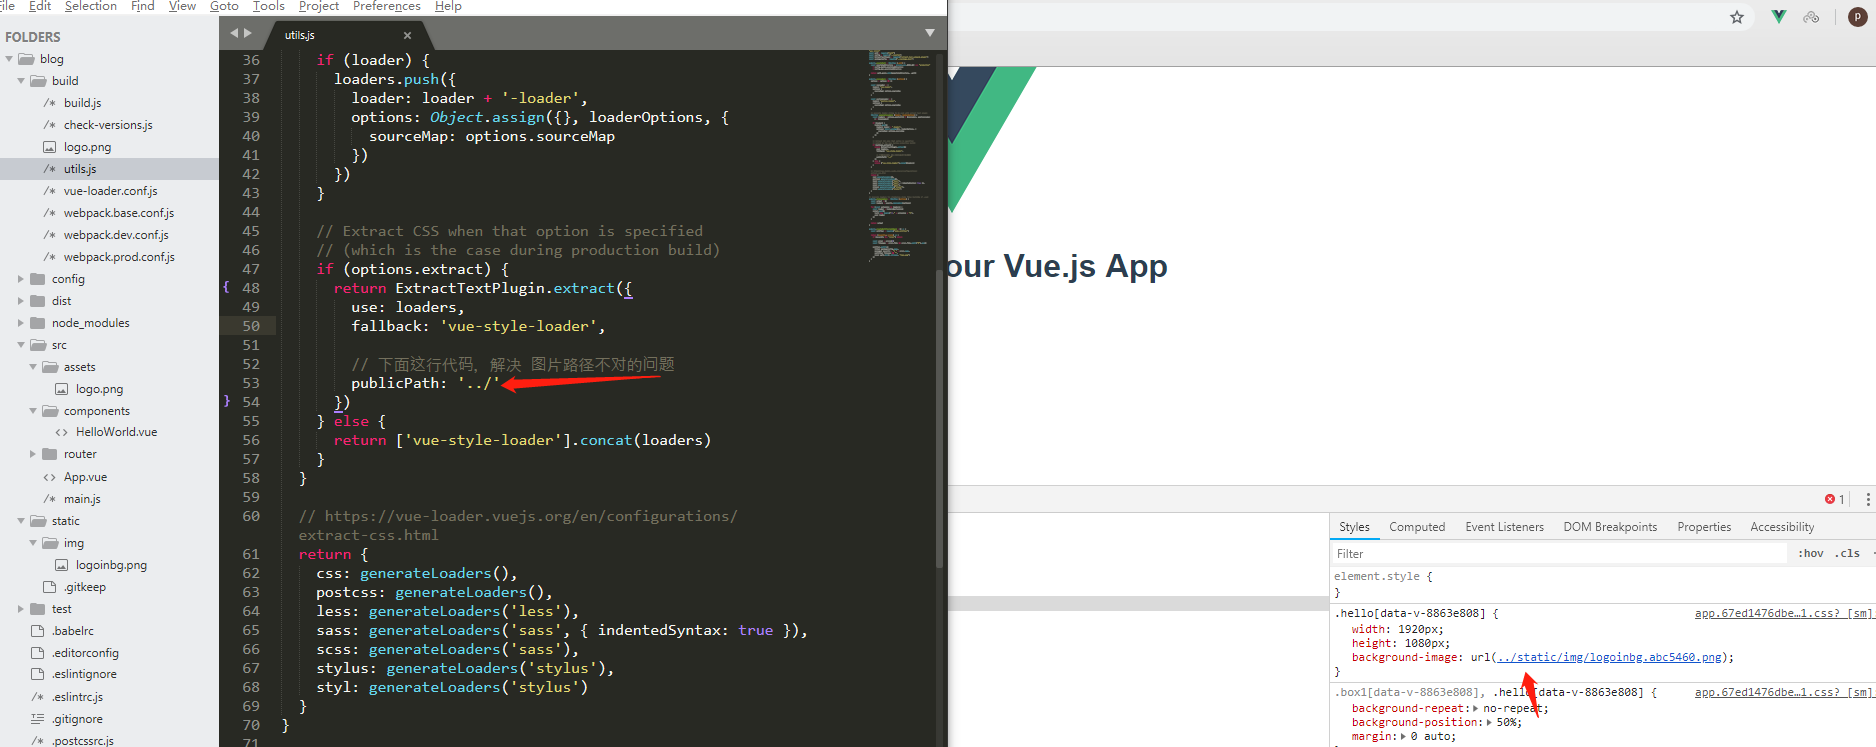Click the fold marker at line 48
Screen dimensions: 1876x747
pyautogui.click(x=226, y=288)
